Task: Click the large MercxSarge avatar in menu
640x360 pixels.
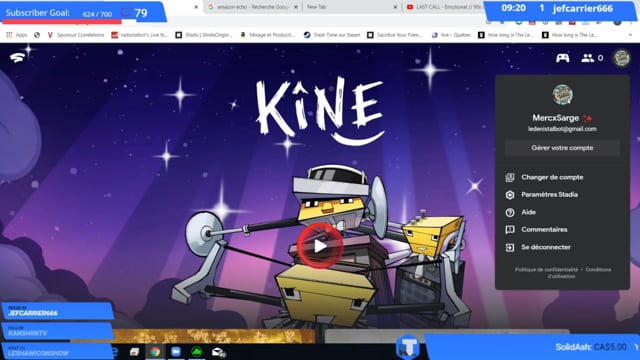Action: click(x=562, y=95)
